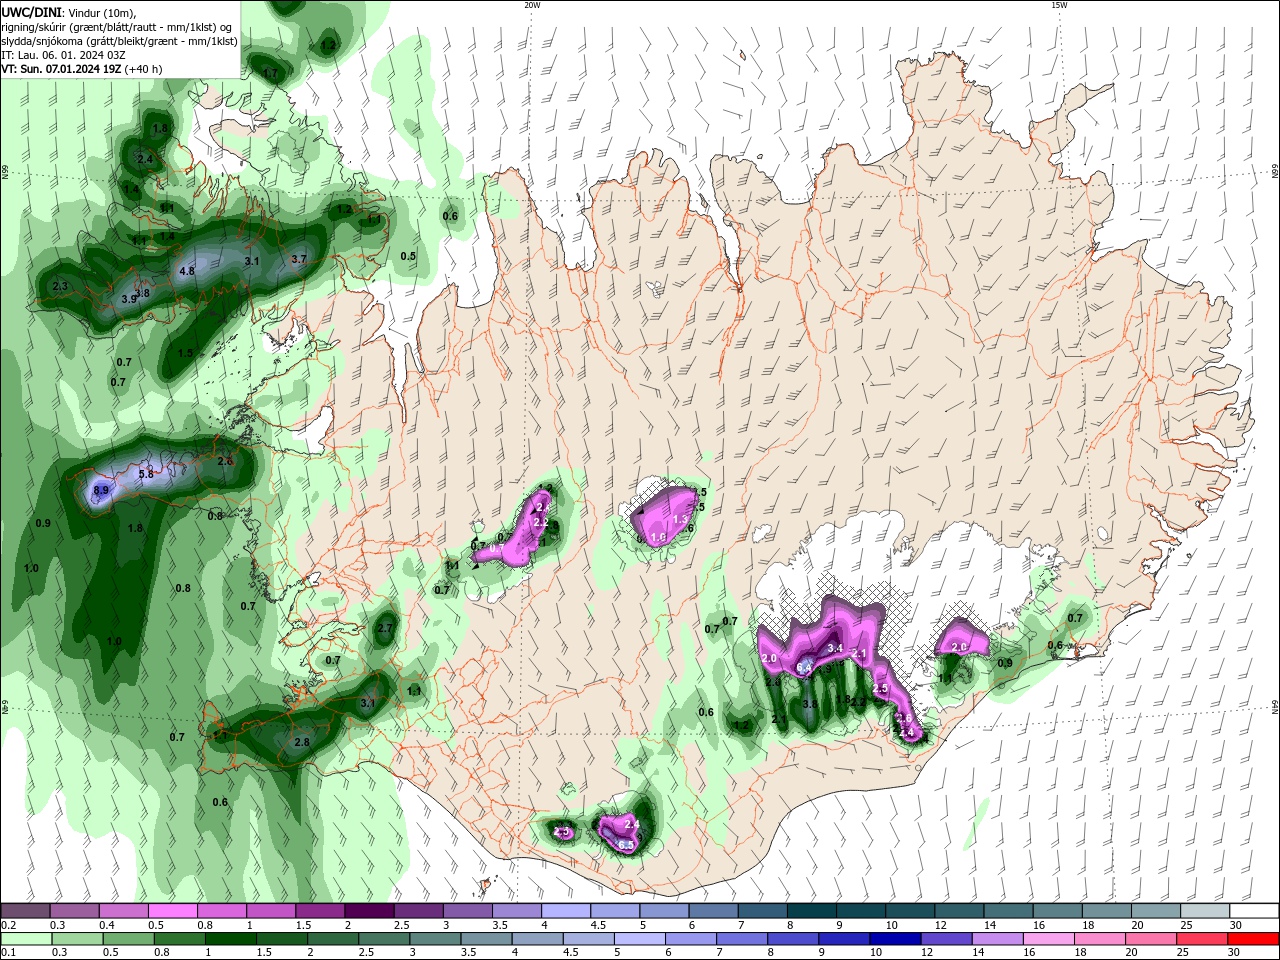Click the '0.1' label under the rain scale
The image size is (1280, 960).
(8, 953)
